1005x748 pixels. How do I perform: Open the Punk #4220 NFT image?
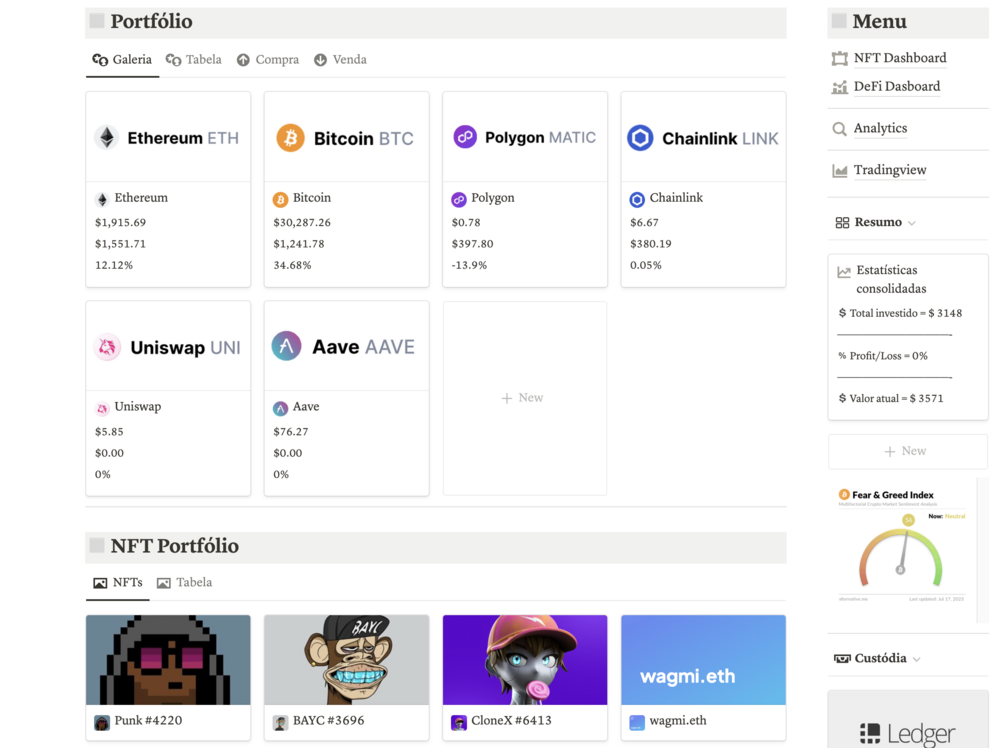coord(168,660)
